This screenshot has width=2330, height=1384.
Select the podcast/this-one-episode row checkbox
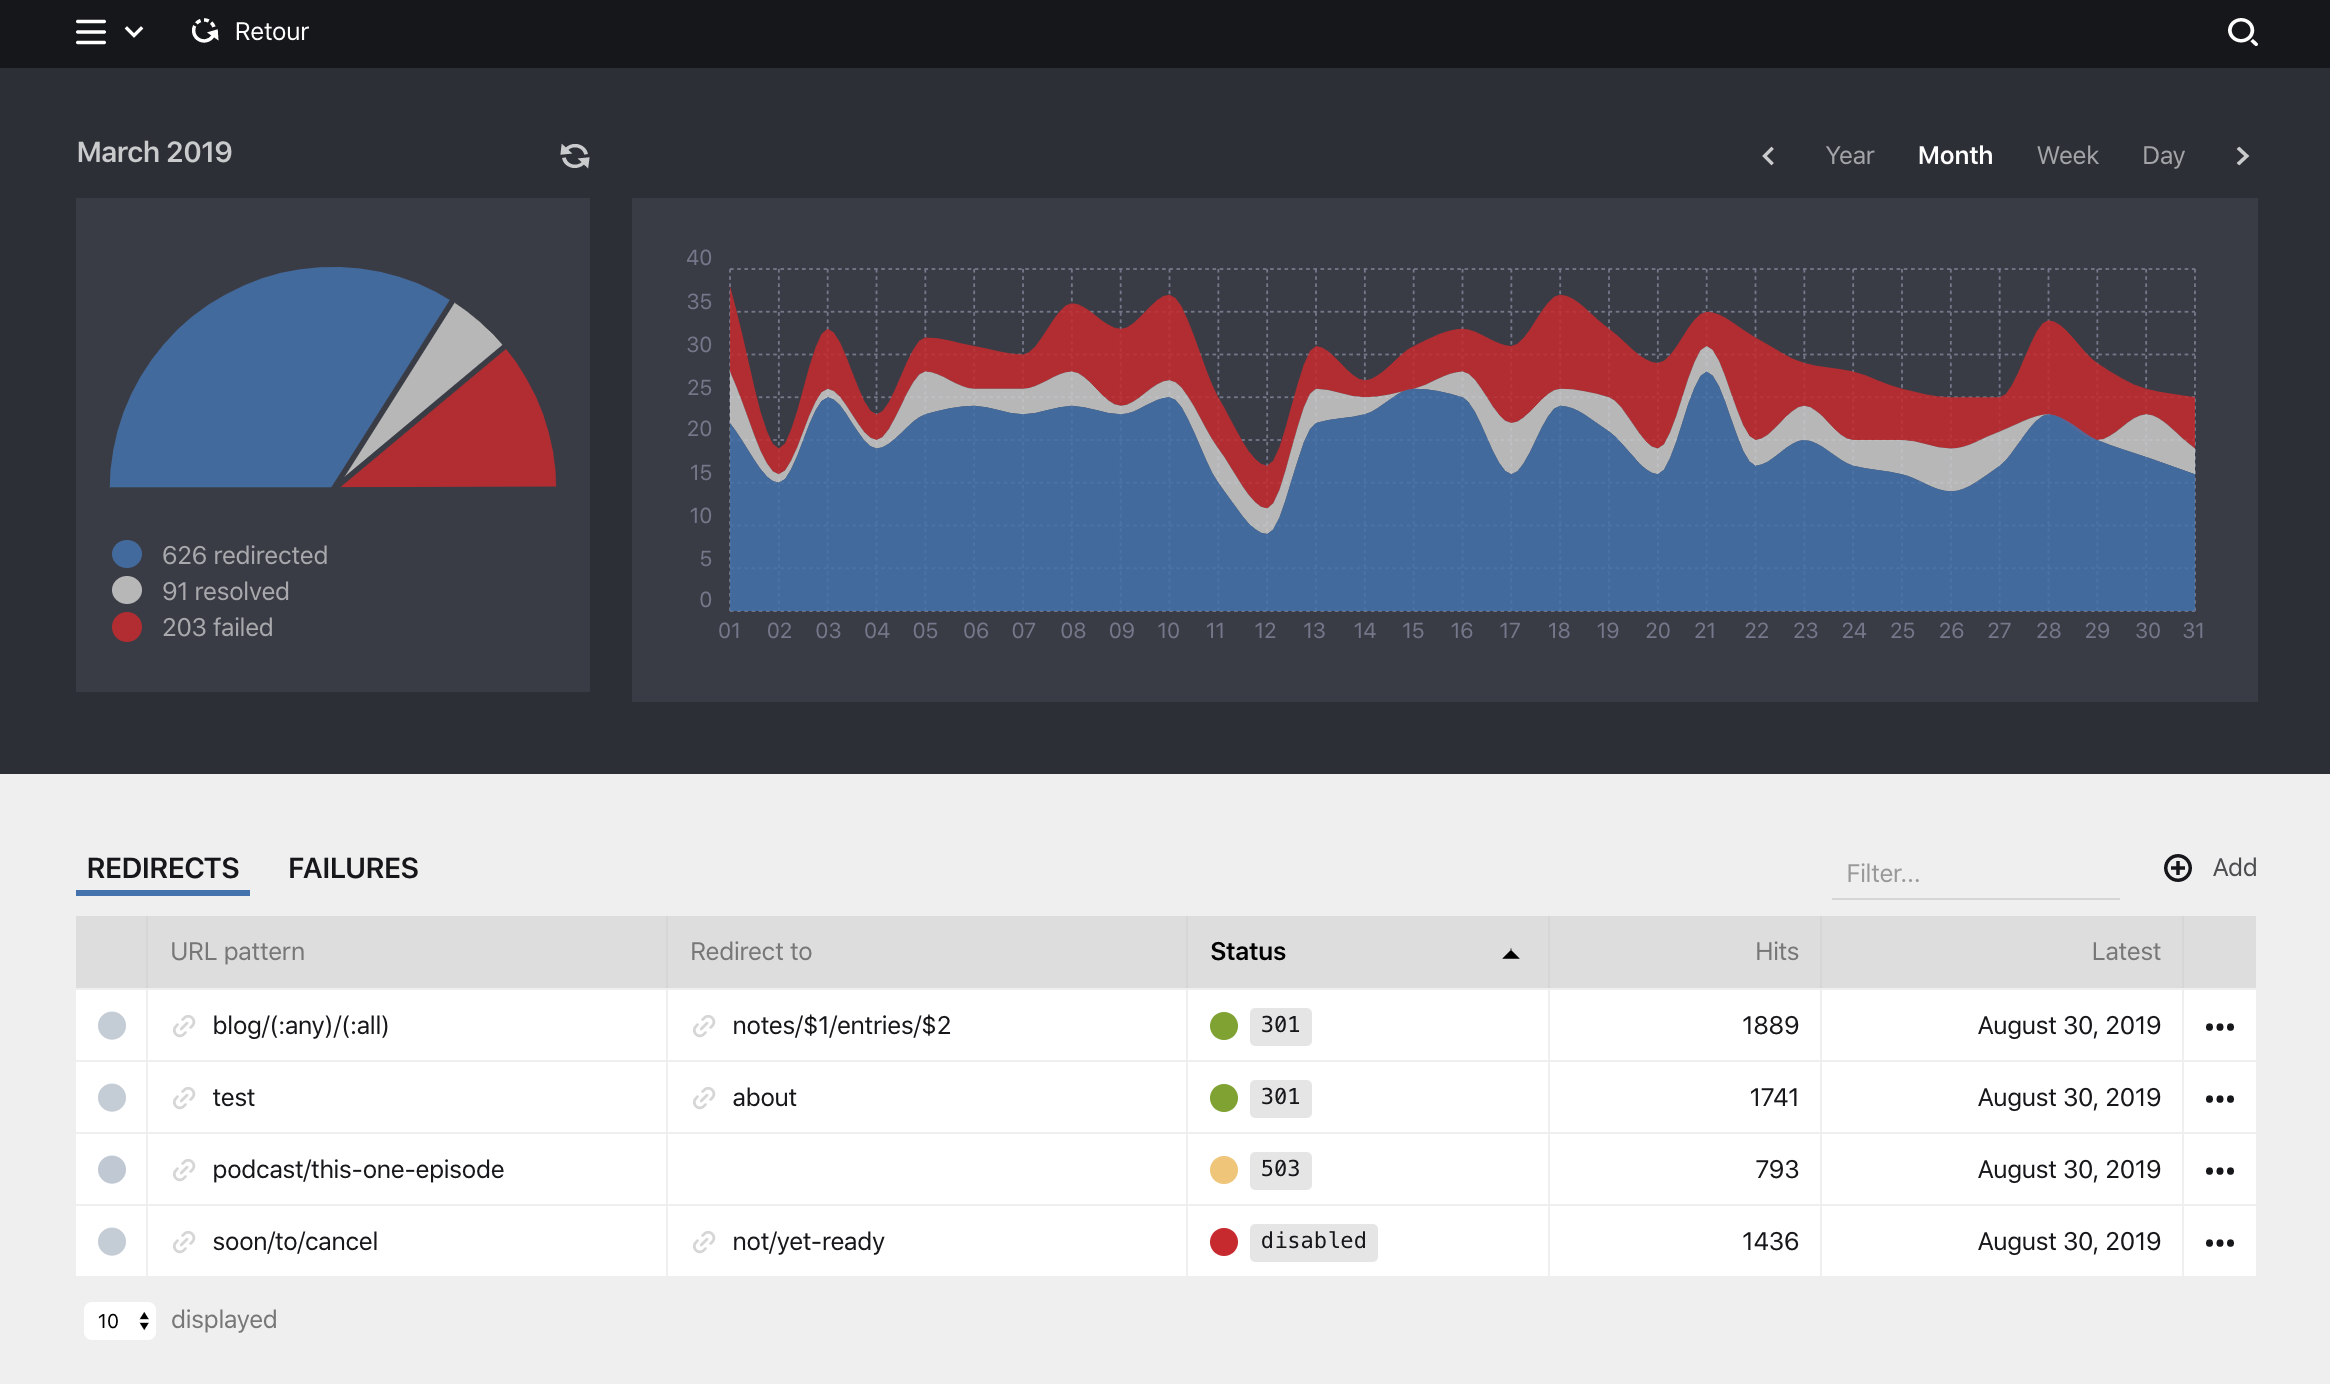coord(112,1170)
